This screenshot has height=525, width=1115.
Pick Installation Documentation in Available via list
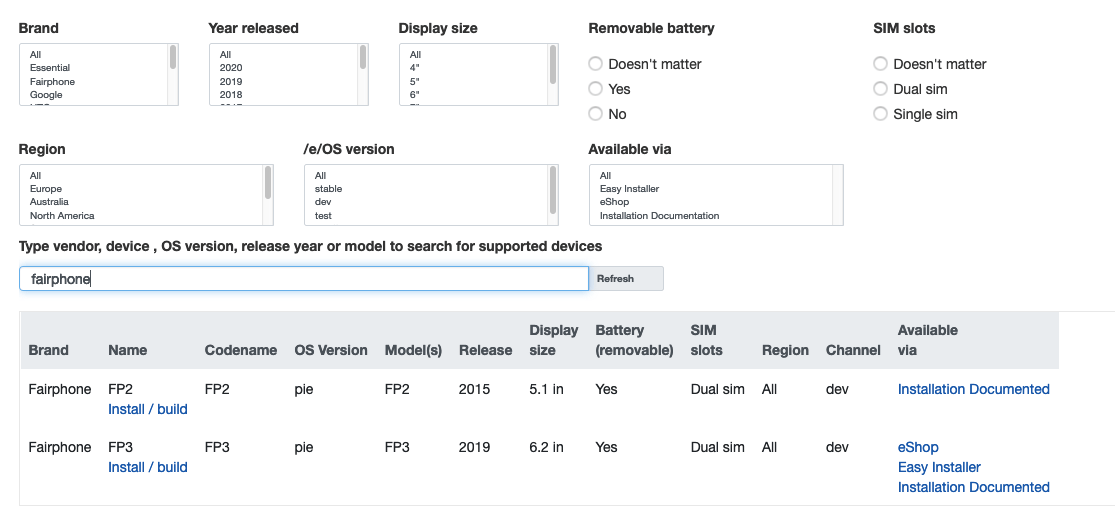pos(659,216)
